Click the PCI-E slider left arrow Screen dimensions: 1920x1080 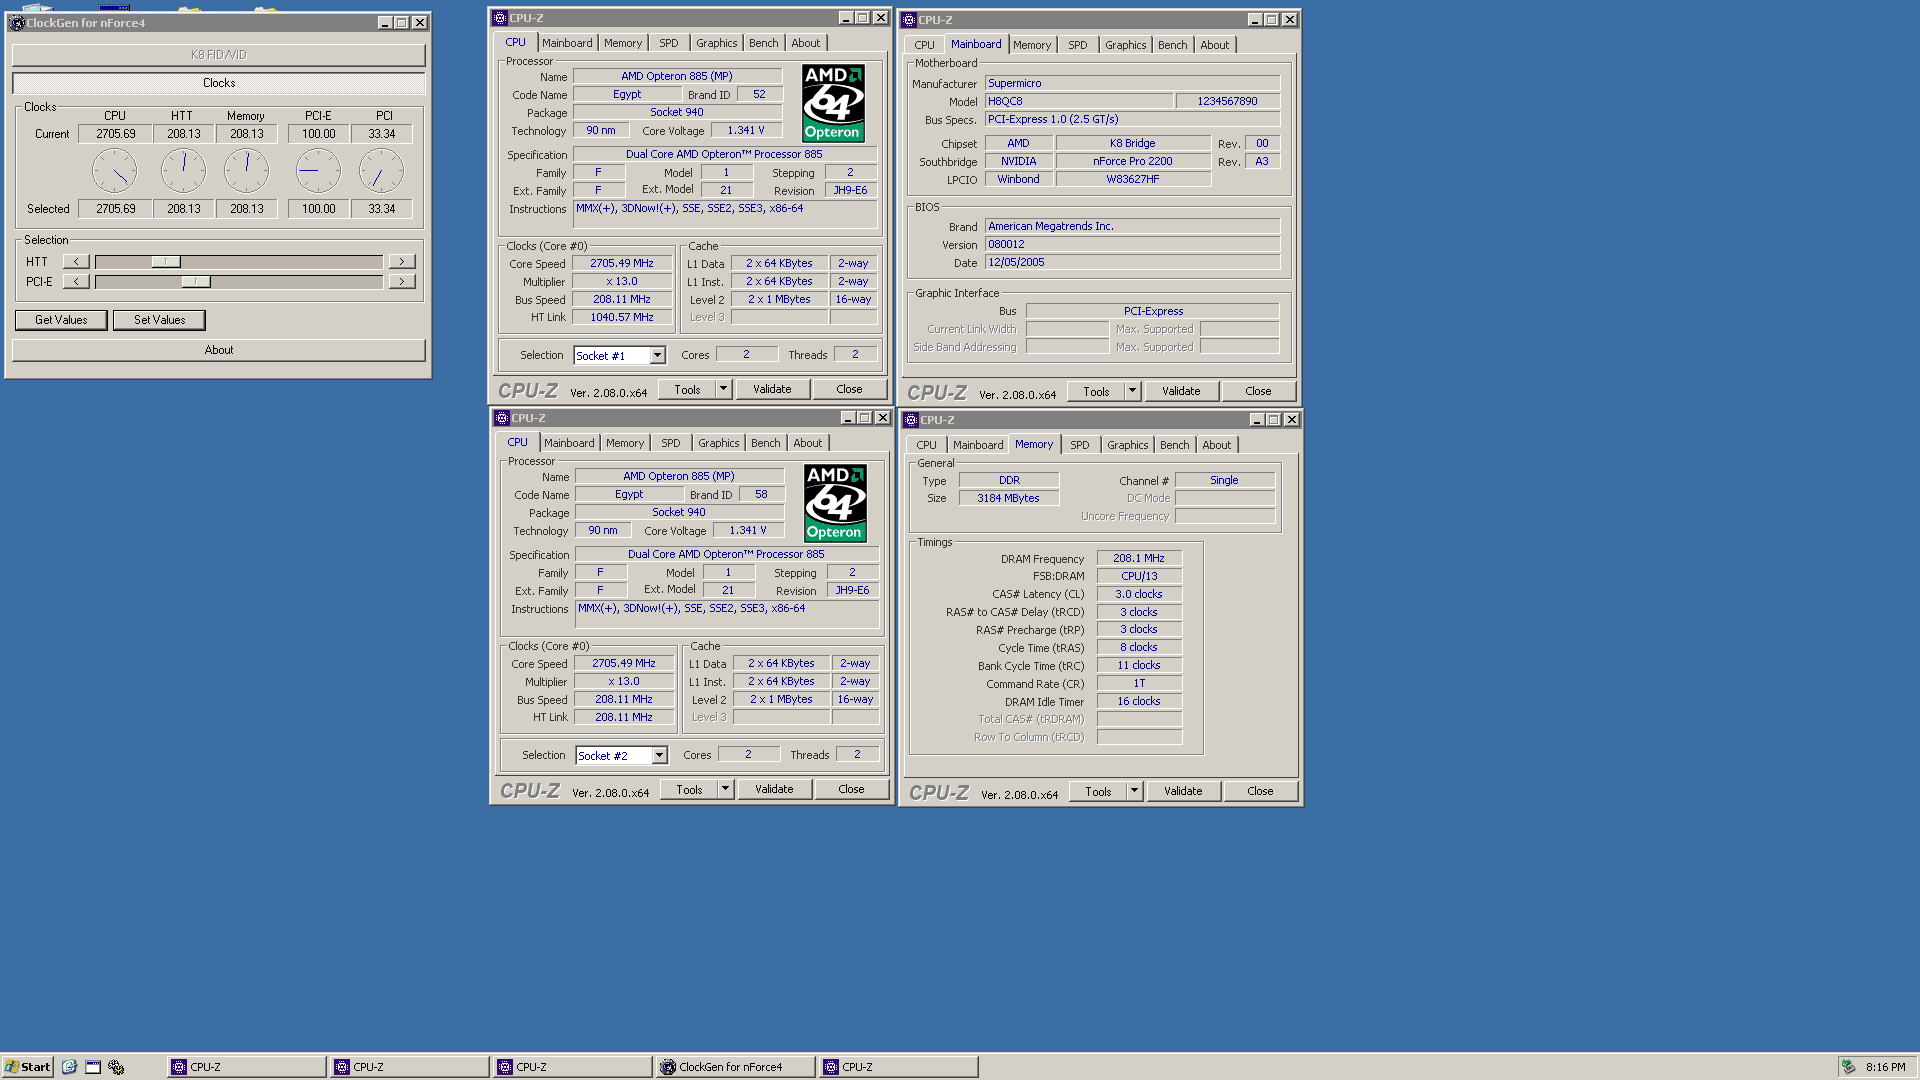click(x=76, y=282)
